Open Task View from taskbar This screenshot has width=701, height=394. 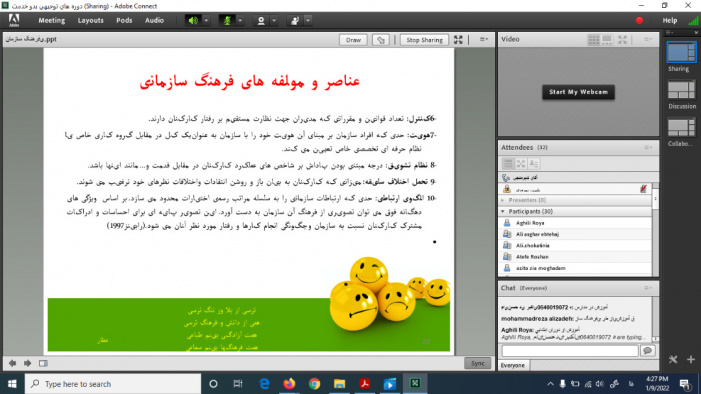click(x=238, y=384)
